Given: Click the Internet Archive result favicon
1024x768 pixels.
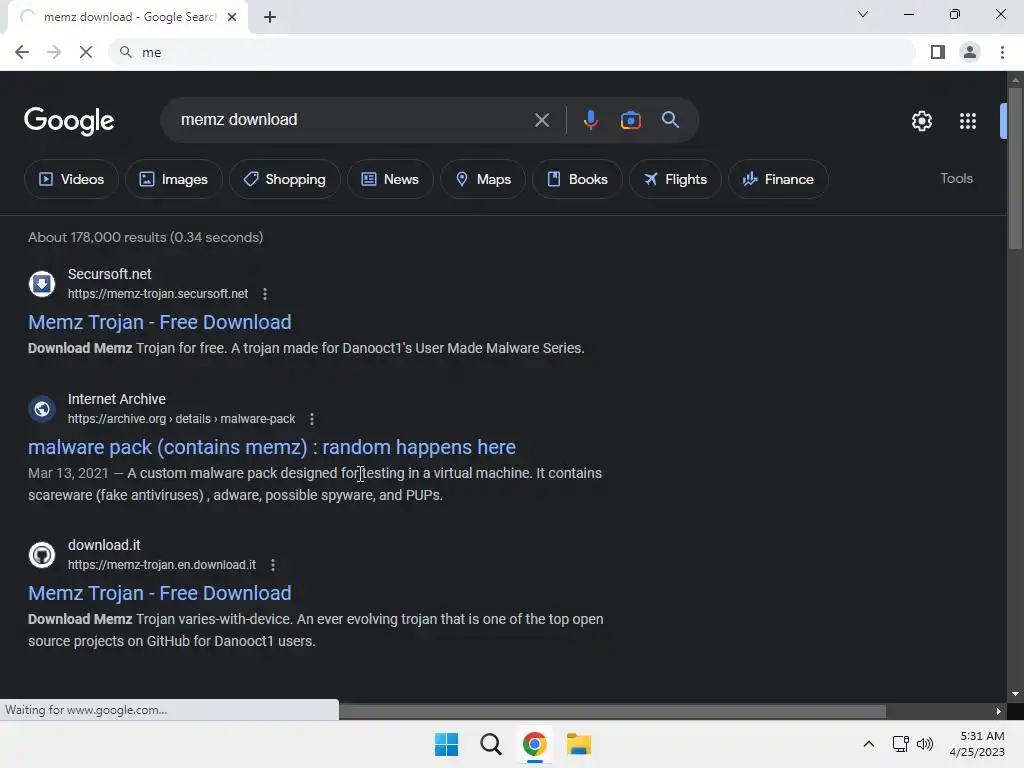Looking at the screenshot, I should point(42,409).
